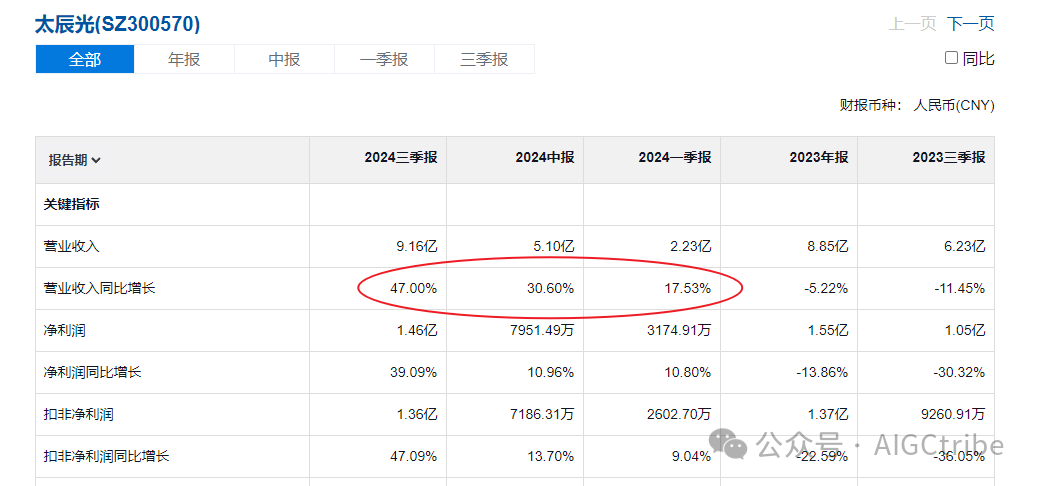Click the -11.45% growth value

(960, 288)
